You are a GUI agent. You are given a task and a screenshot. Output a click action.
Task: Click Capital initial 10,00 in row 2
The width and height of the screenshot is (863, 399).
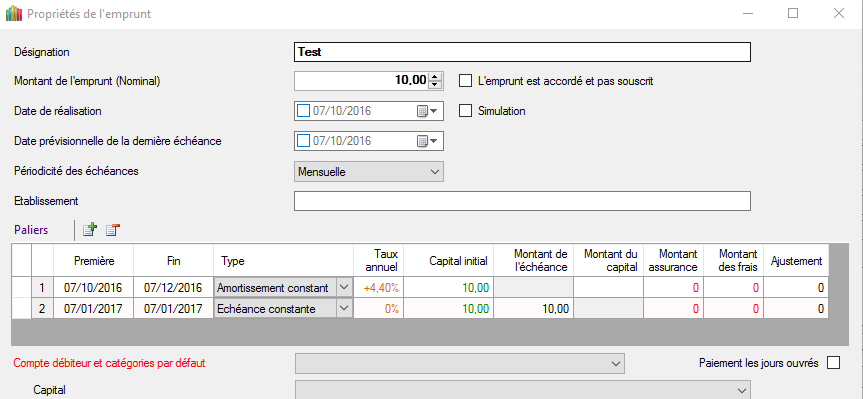point(449,309)
